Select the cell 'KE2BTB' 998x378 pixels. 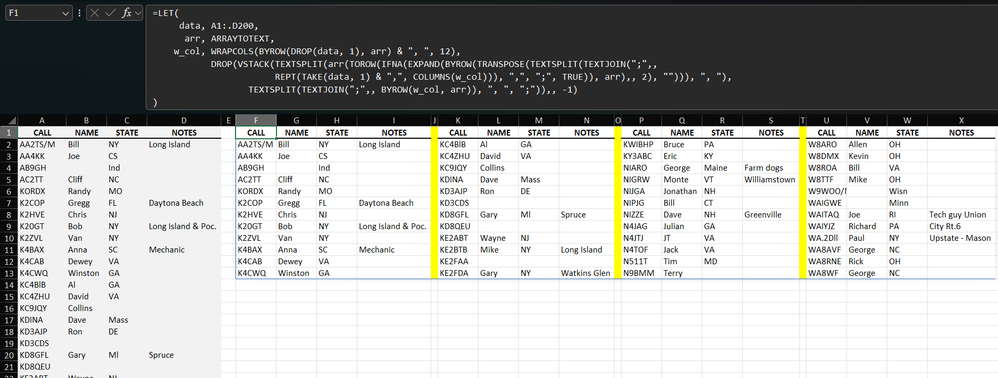click(x=458, y=249)
